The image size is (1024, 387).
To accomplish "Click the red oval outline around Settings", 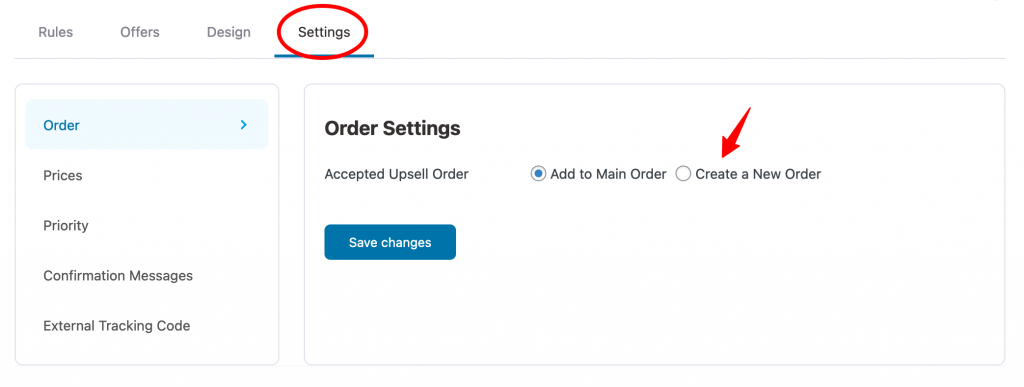I will (x=323, y=31).
